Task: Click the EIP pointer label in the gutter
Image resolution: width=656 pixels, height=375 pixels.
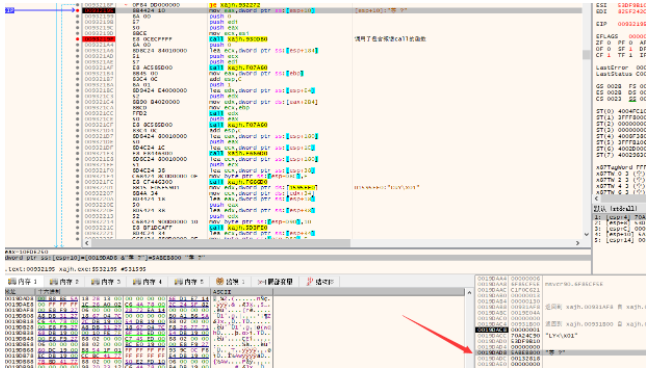Action: (10, 10)
